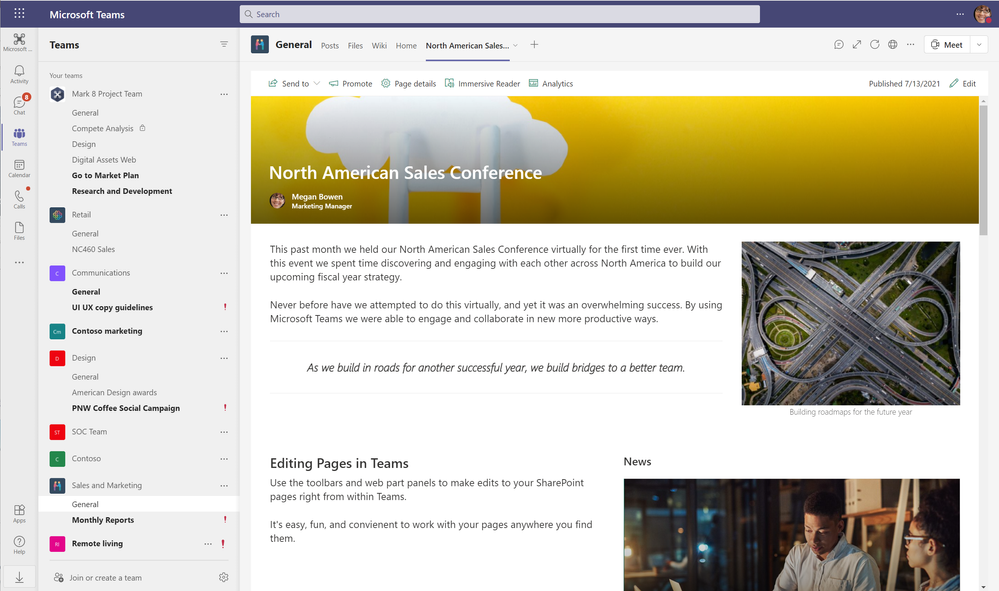Click Megan Bowen author avatar

pos(277,201)
